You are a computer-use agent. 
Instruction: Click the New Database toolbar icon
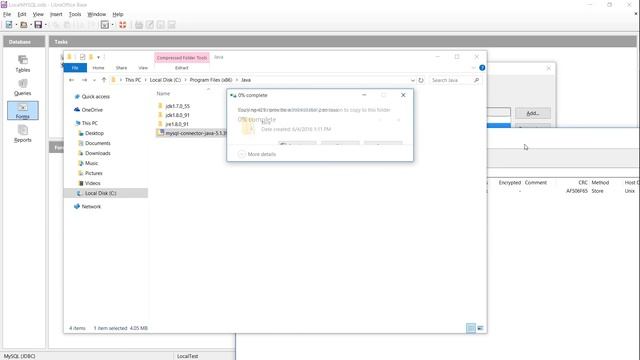point(9,25)
